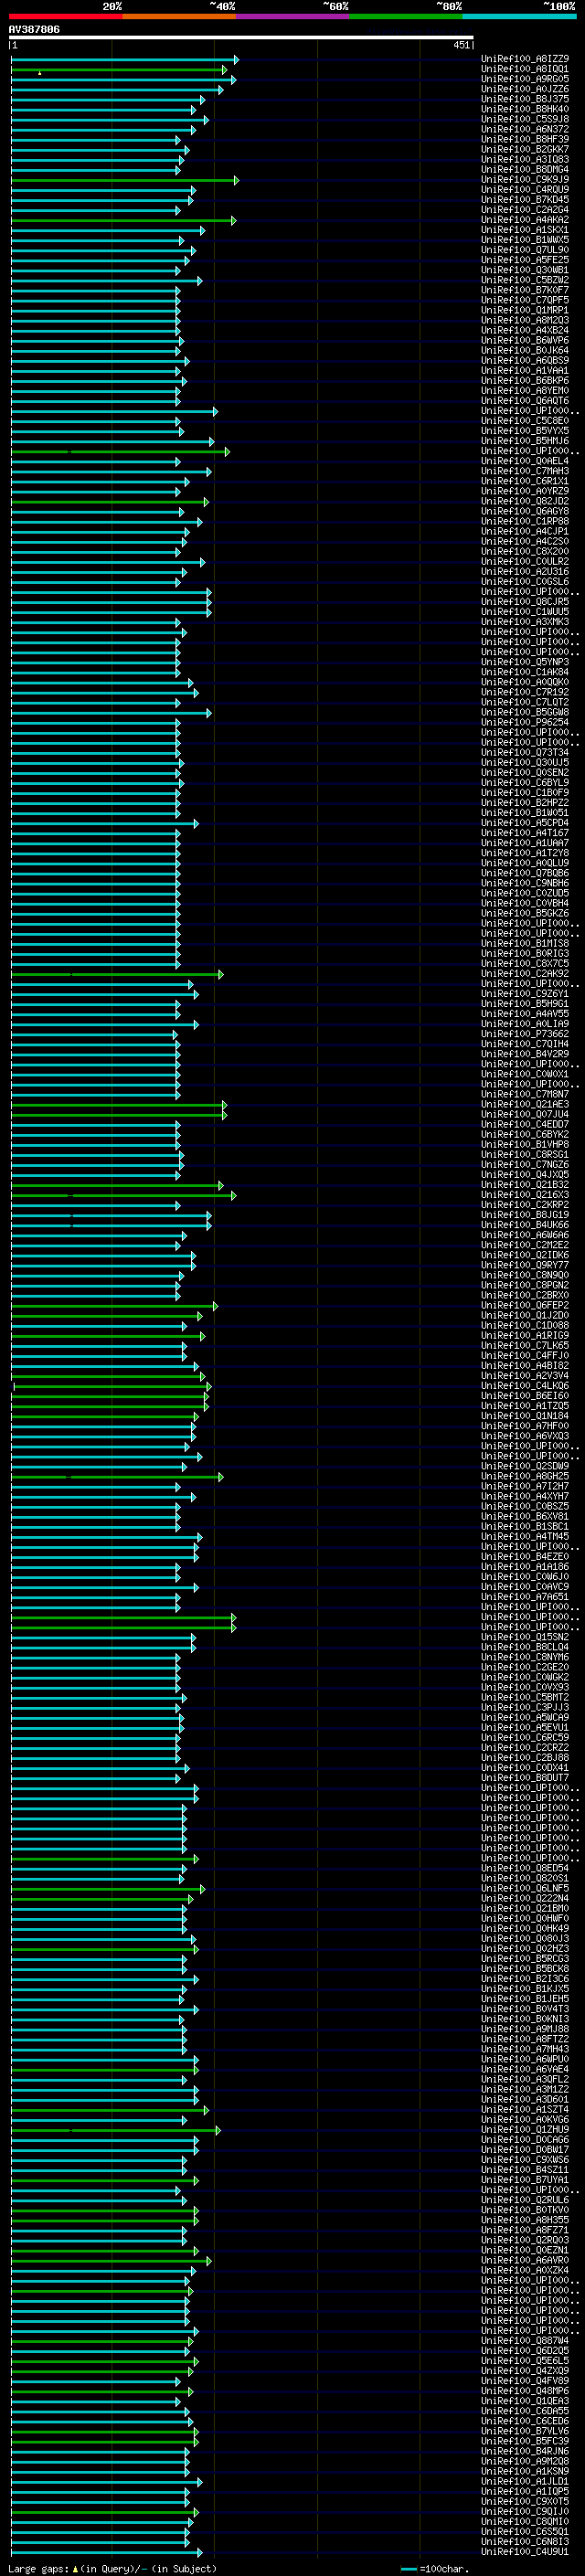Open hit UniRef100_A0JZZ6
585x2576 pixels.
(525, 89)
